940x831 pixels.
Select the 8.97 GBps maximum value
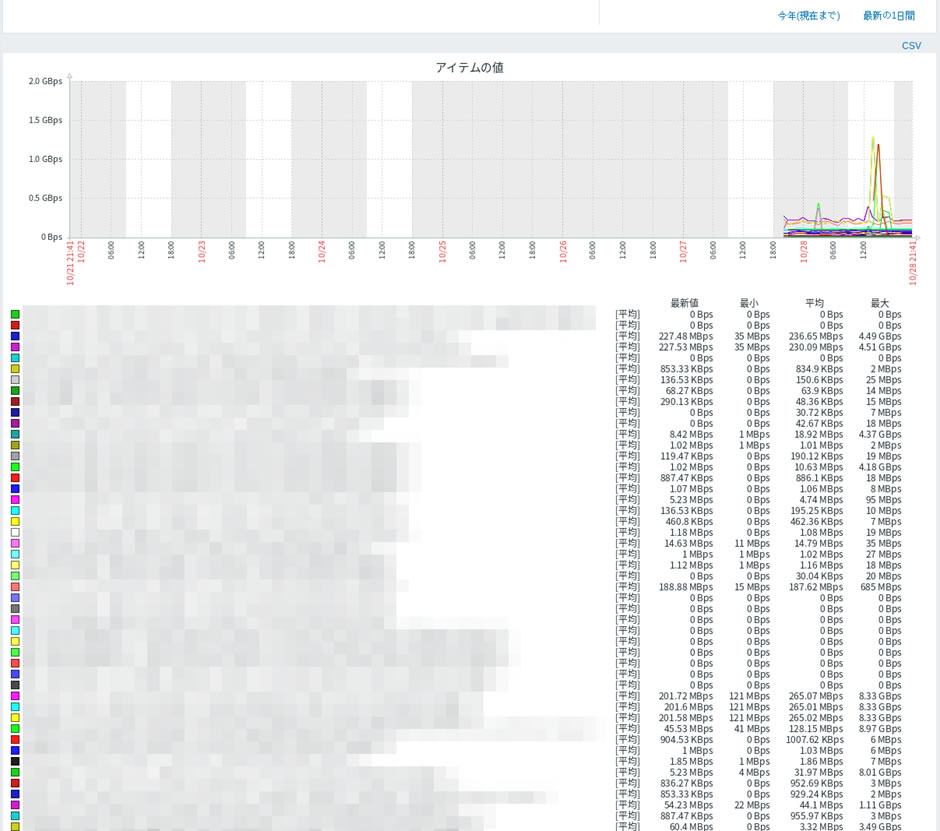coord(879,729)
